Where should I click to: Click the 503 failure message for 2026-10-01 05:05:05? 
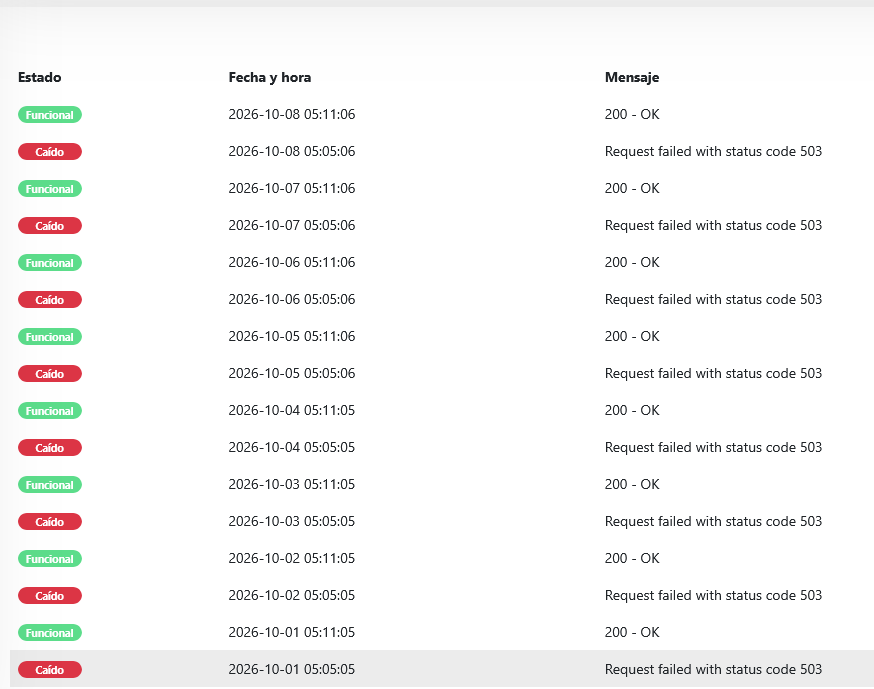pos(713,669)
